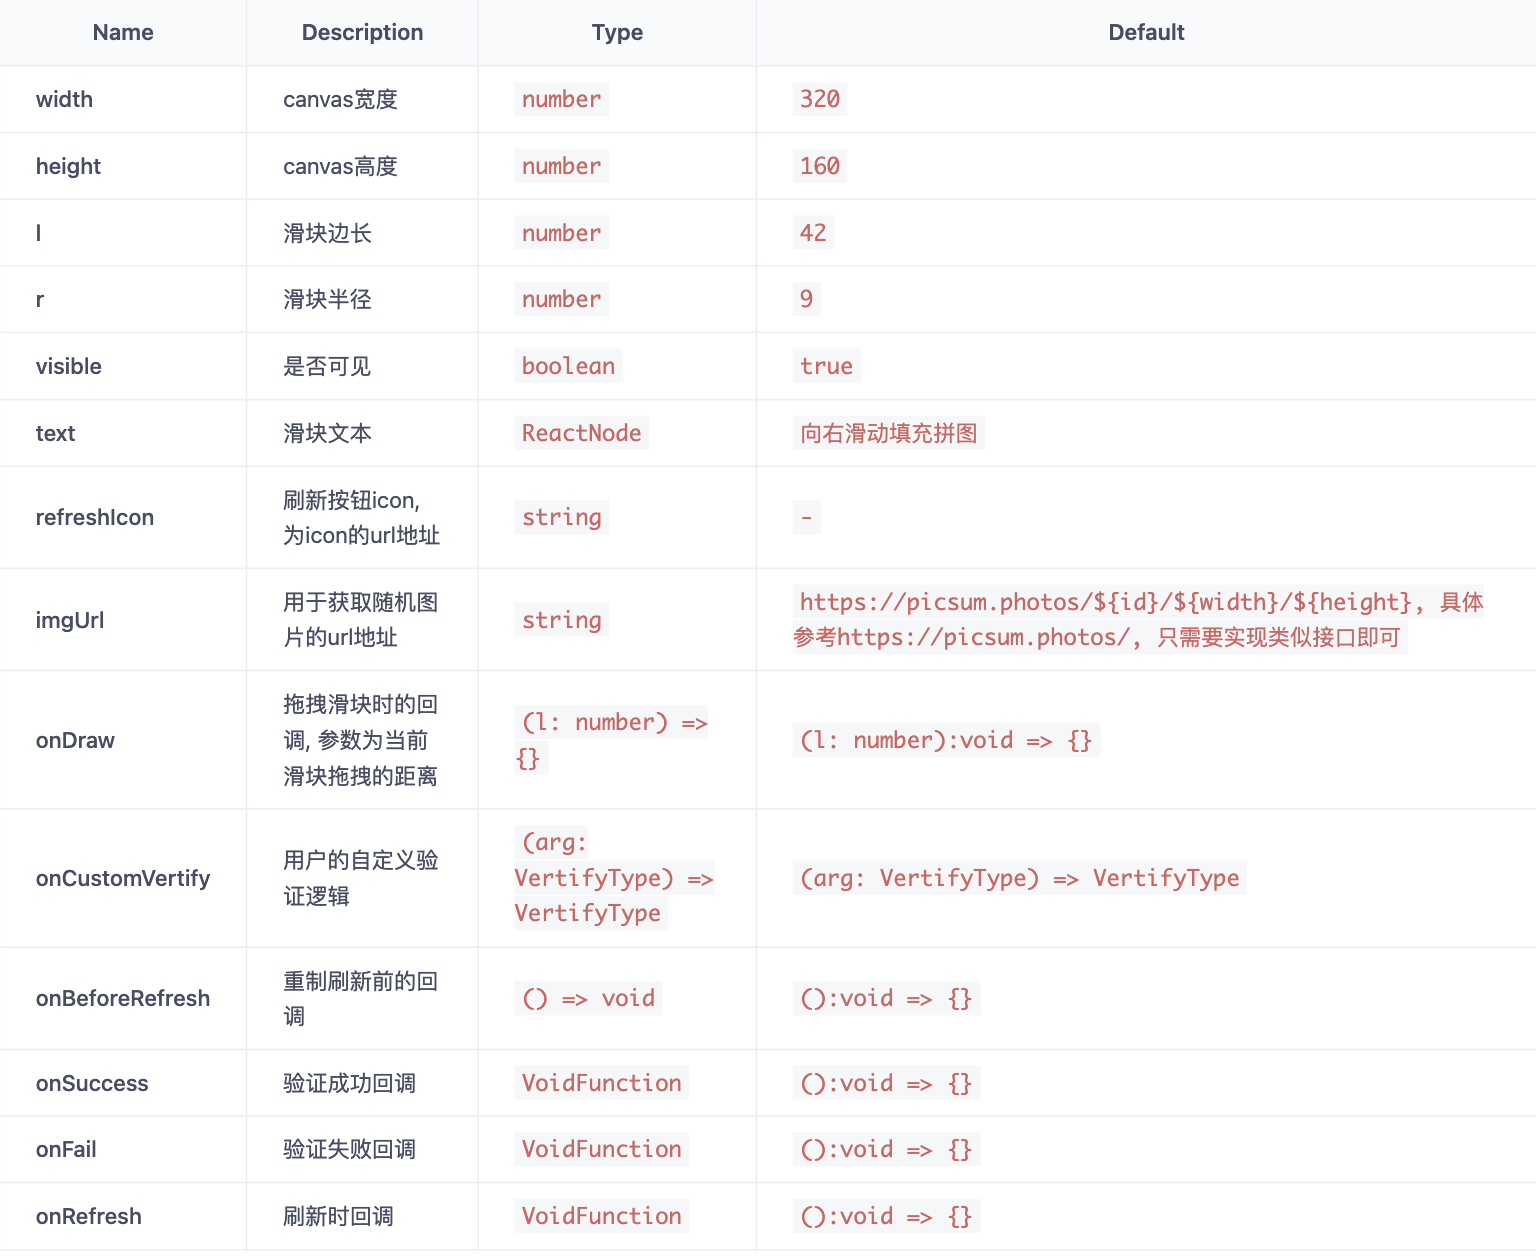This screenshot has height=1256, width=1536.
Task: Select the 'onBeforeRefresh' property name
Action: click(x=123, y=998)
